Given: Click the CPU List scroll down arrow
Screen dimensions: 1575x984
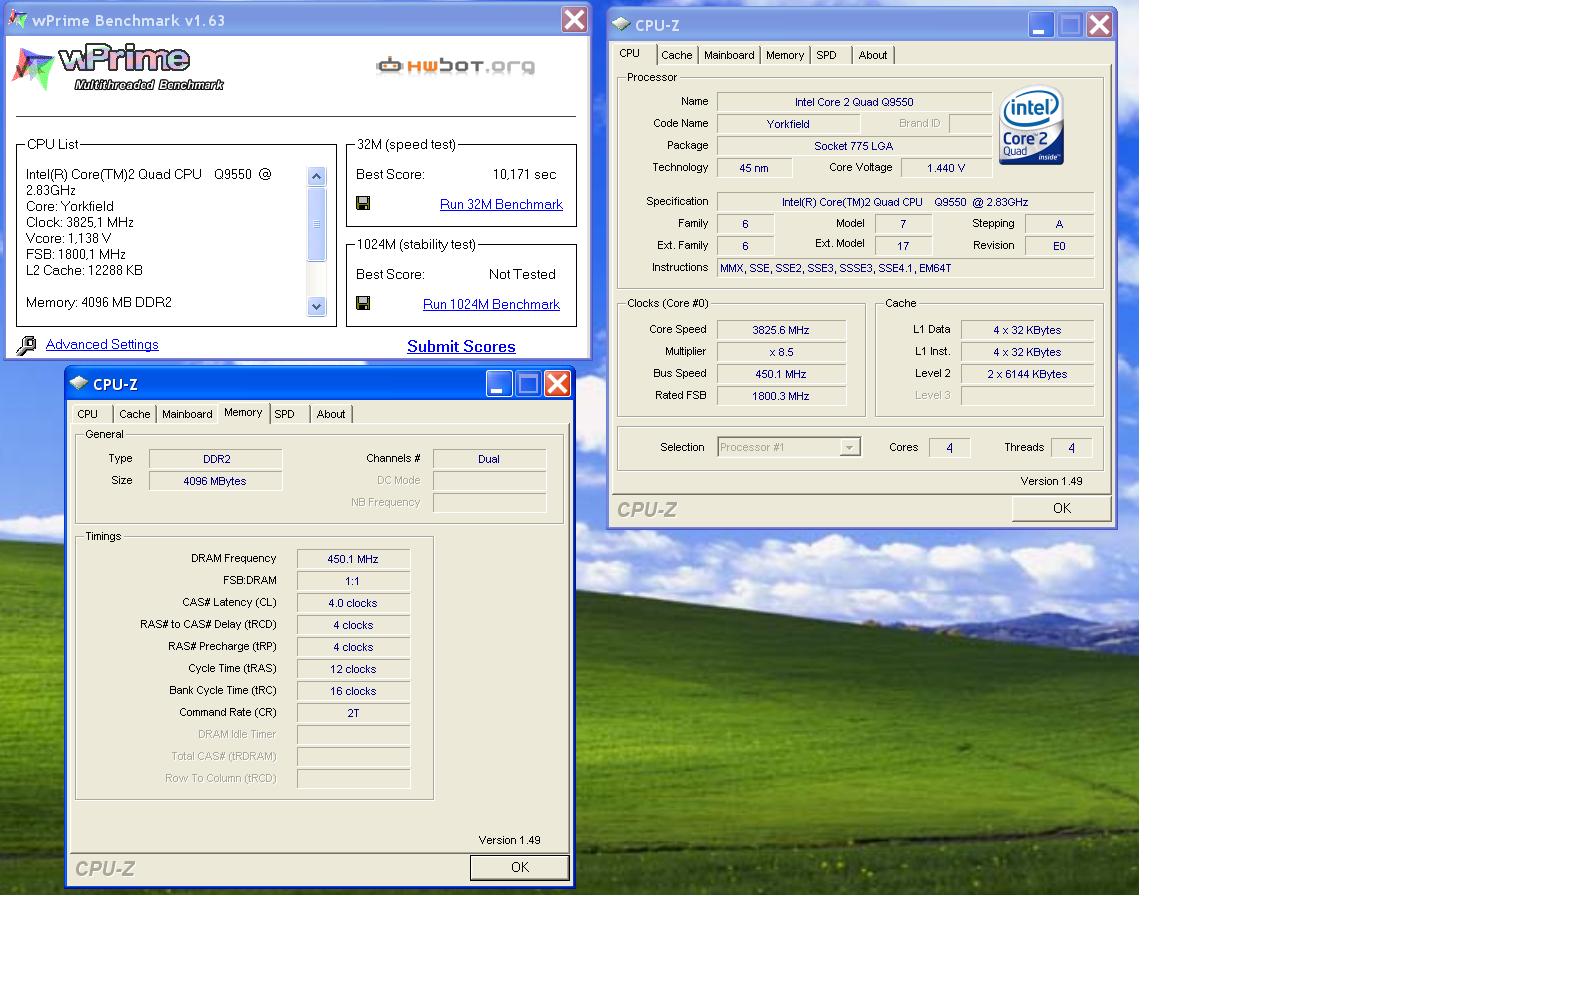Looking at the screenshot, I should pos(316,306).
